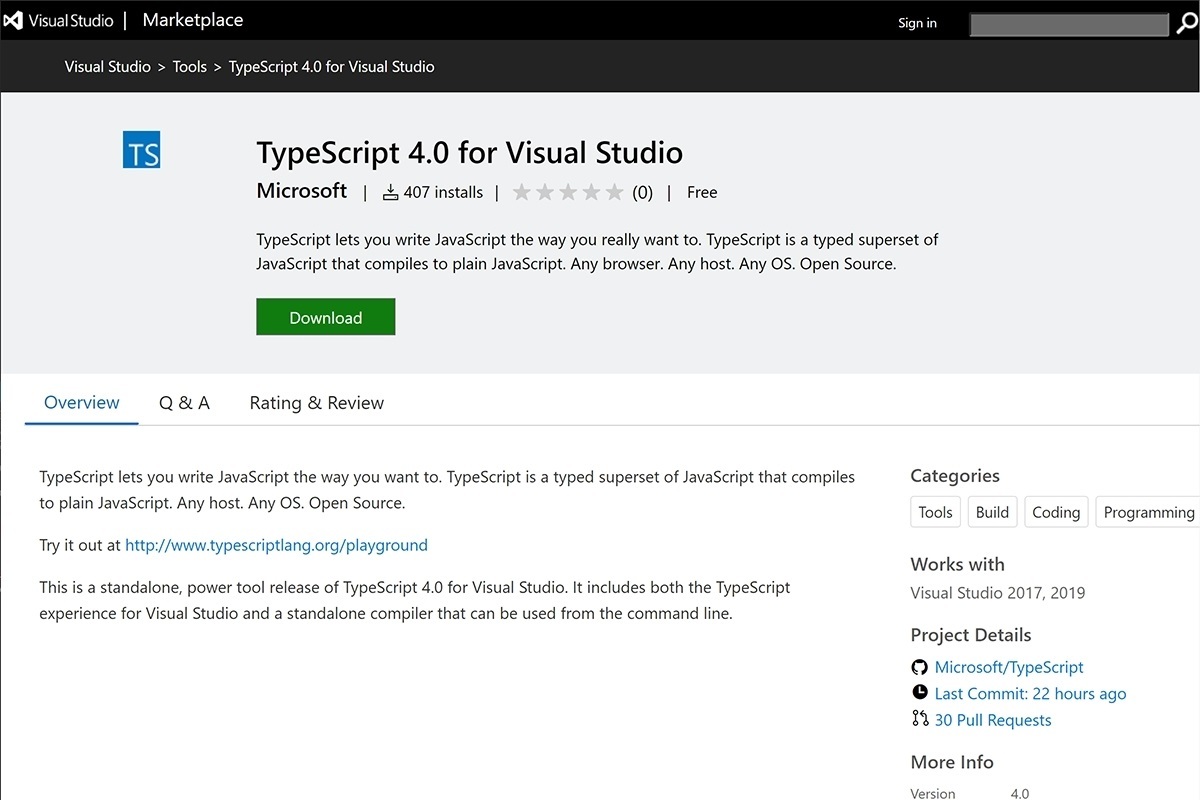This screenshot has width=1200, height=800.
Task: Select the Programming category tag
Action: point(1148,512)
